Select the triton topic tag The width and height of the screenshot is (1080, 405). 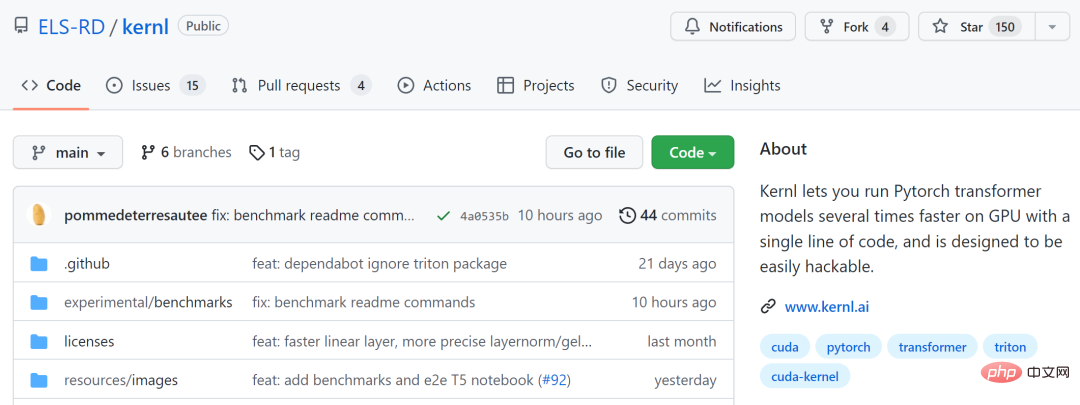1010,346
